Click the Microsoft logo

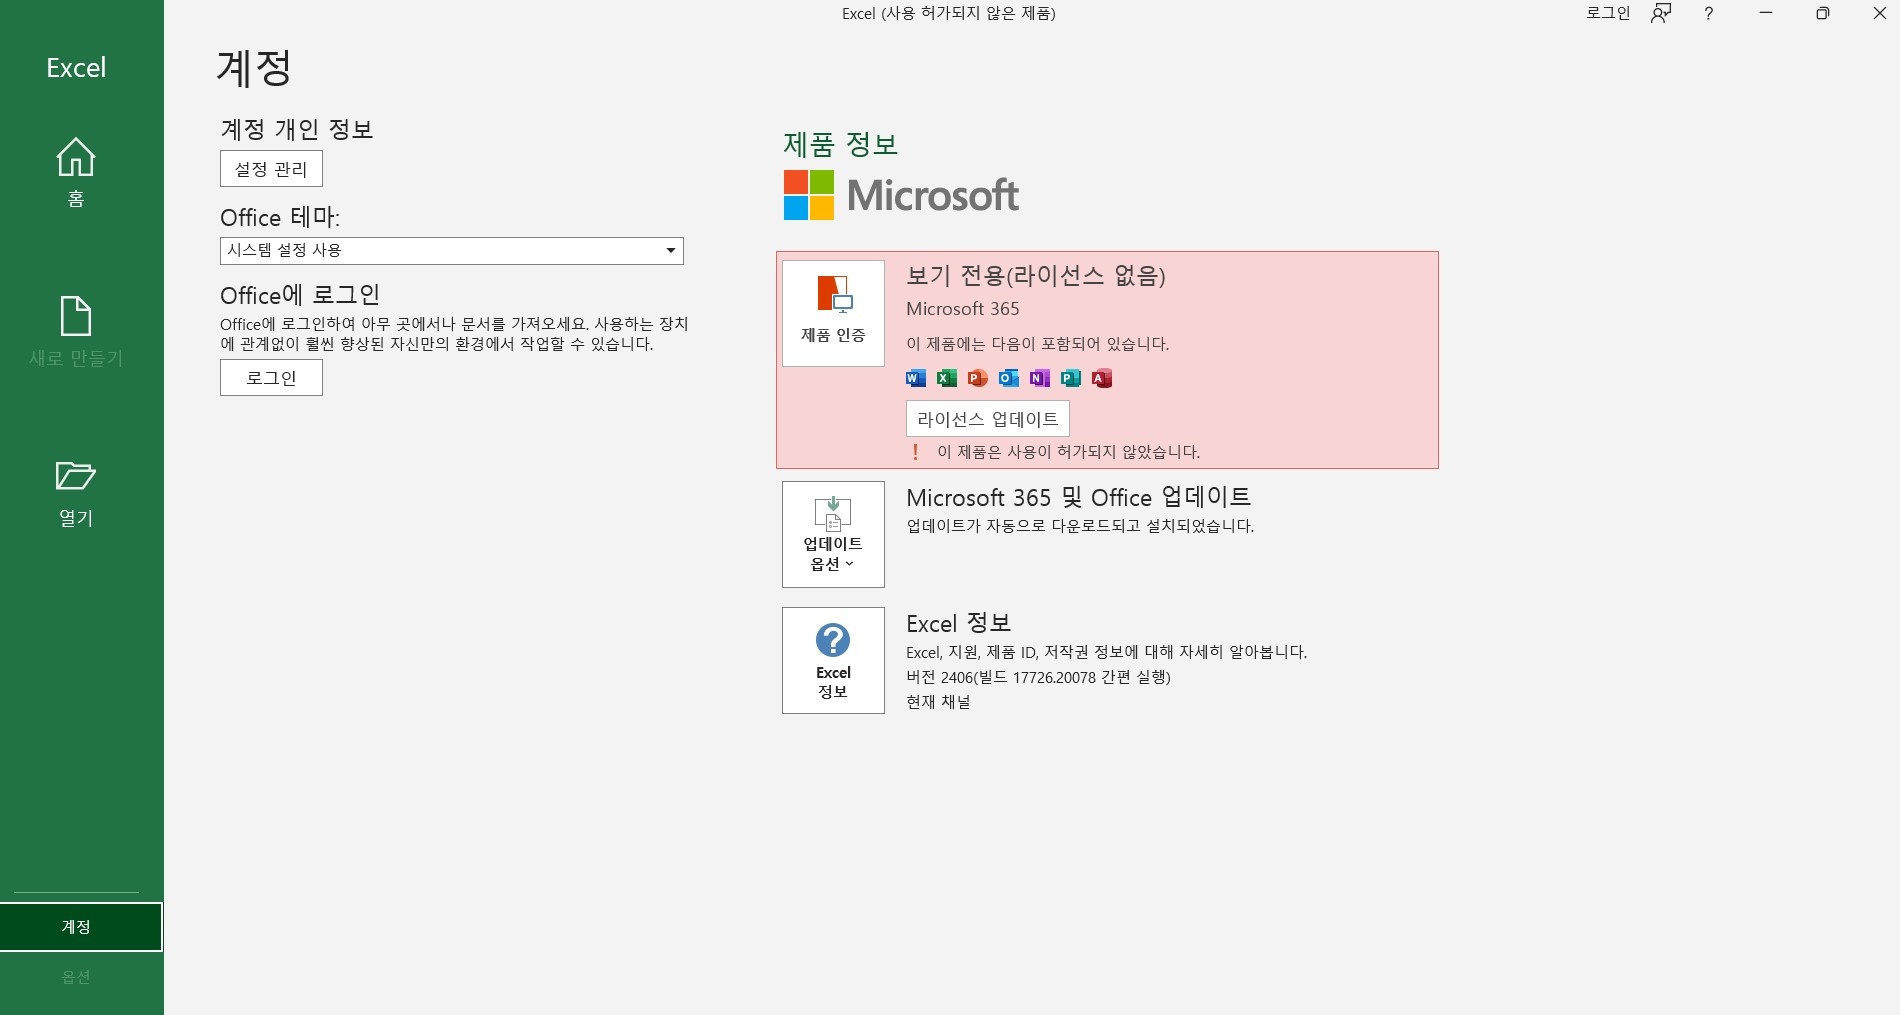click(x=901, y=195)
